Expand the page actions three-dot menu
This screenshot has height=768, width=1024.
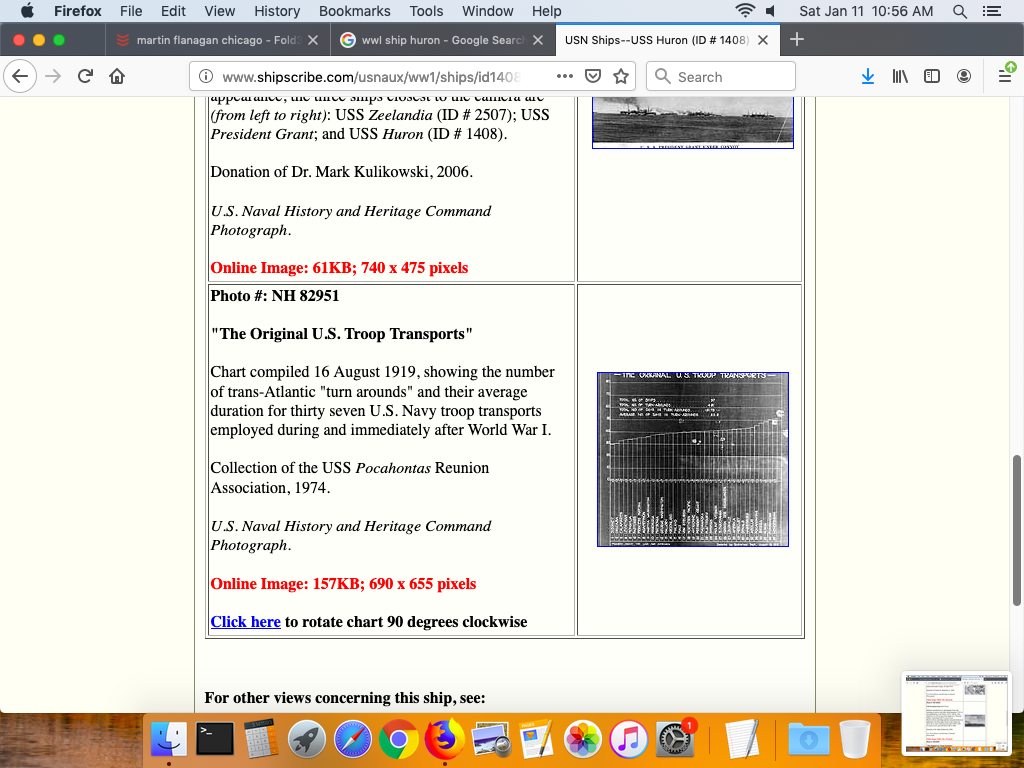564,77
